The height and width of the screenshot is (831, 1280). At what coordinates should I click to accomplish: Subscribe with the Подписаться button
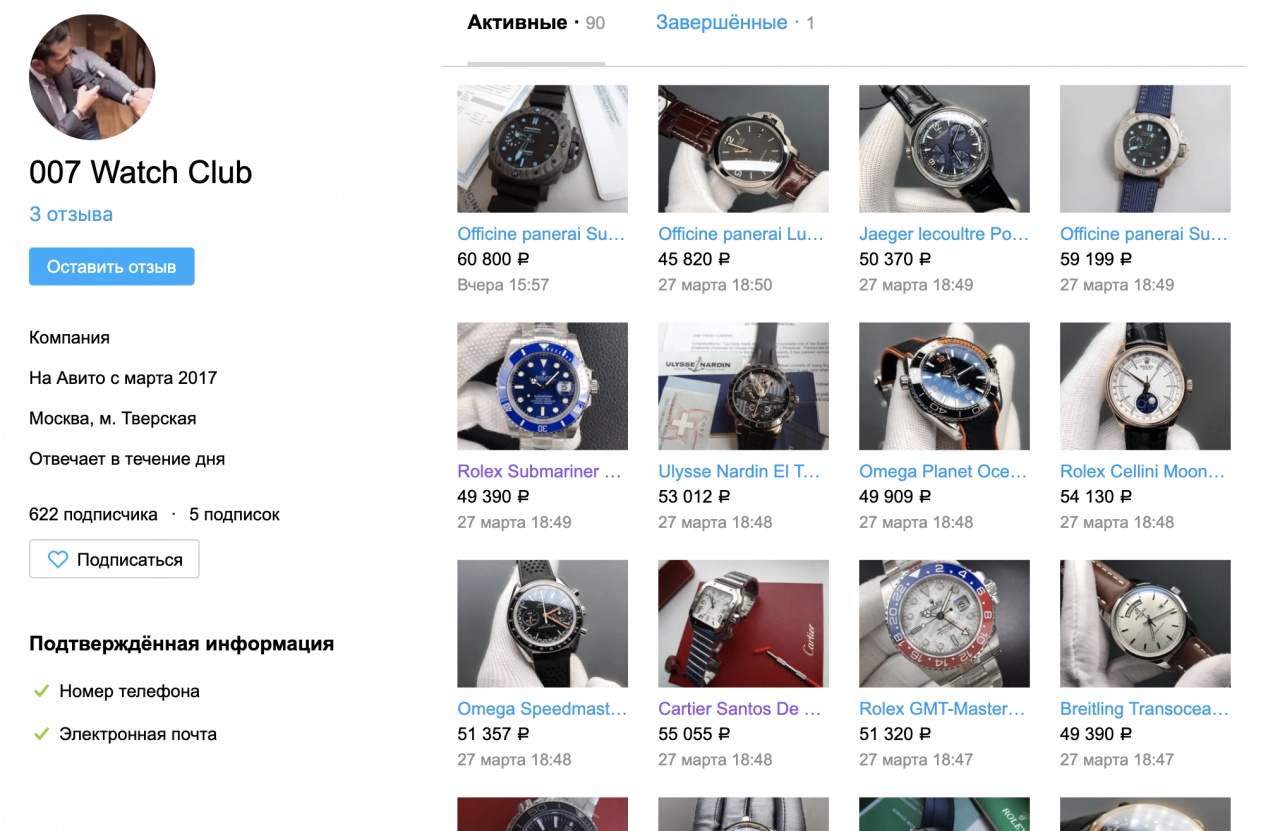114,559
